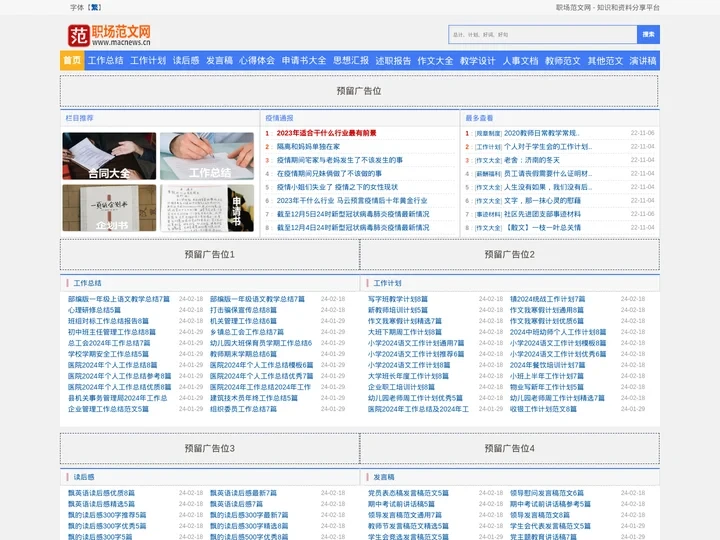Open 演讲稿 navigation item

[x=643, y=60]
